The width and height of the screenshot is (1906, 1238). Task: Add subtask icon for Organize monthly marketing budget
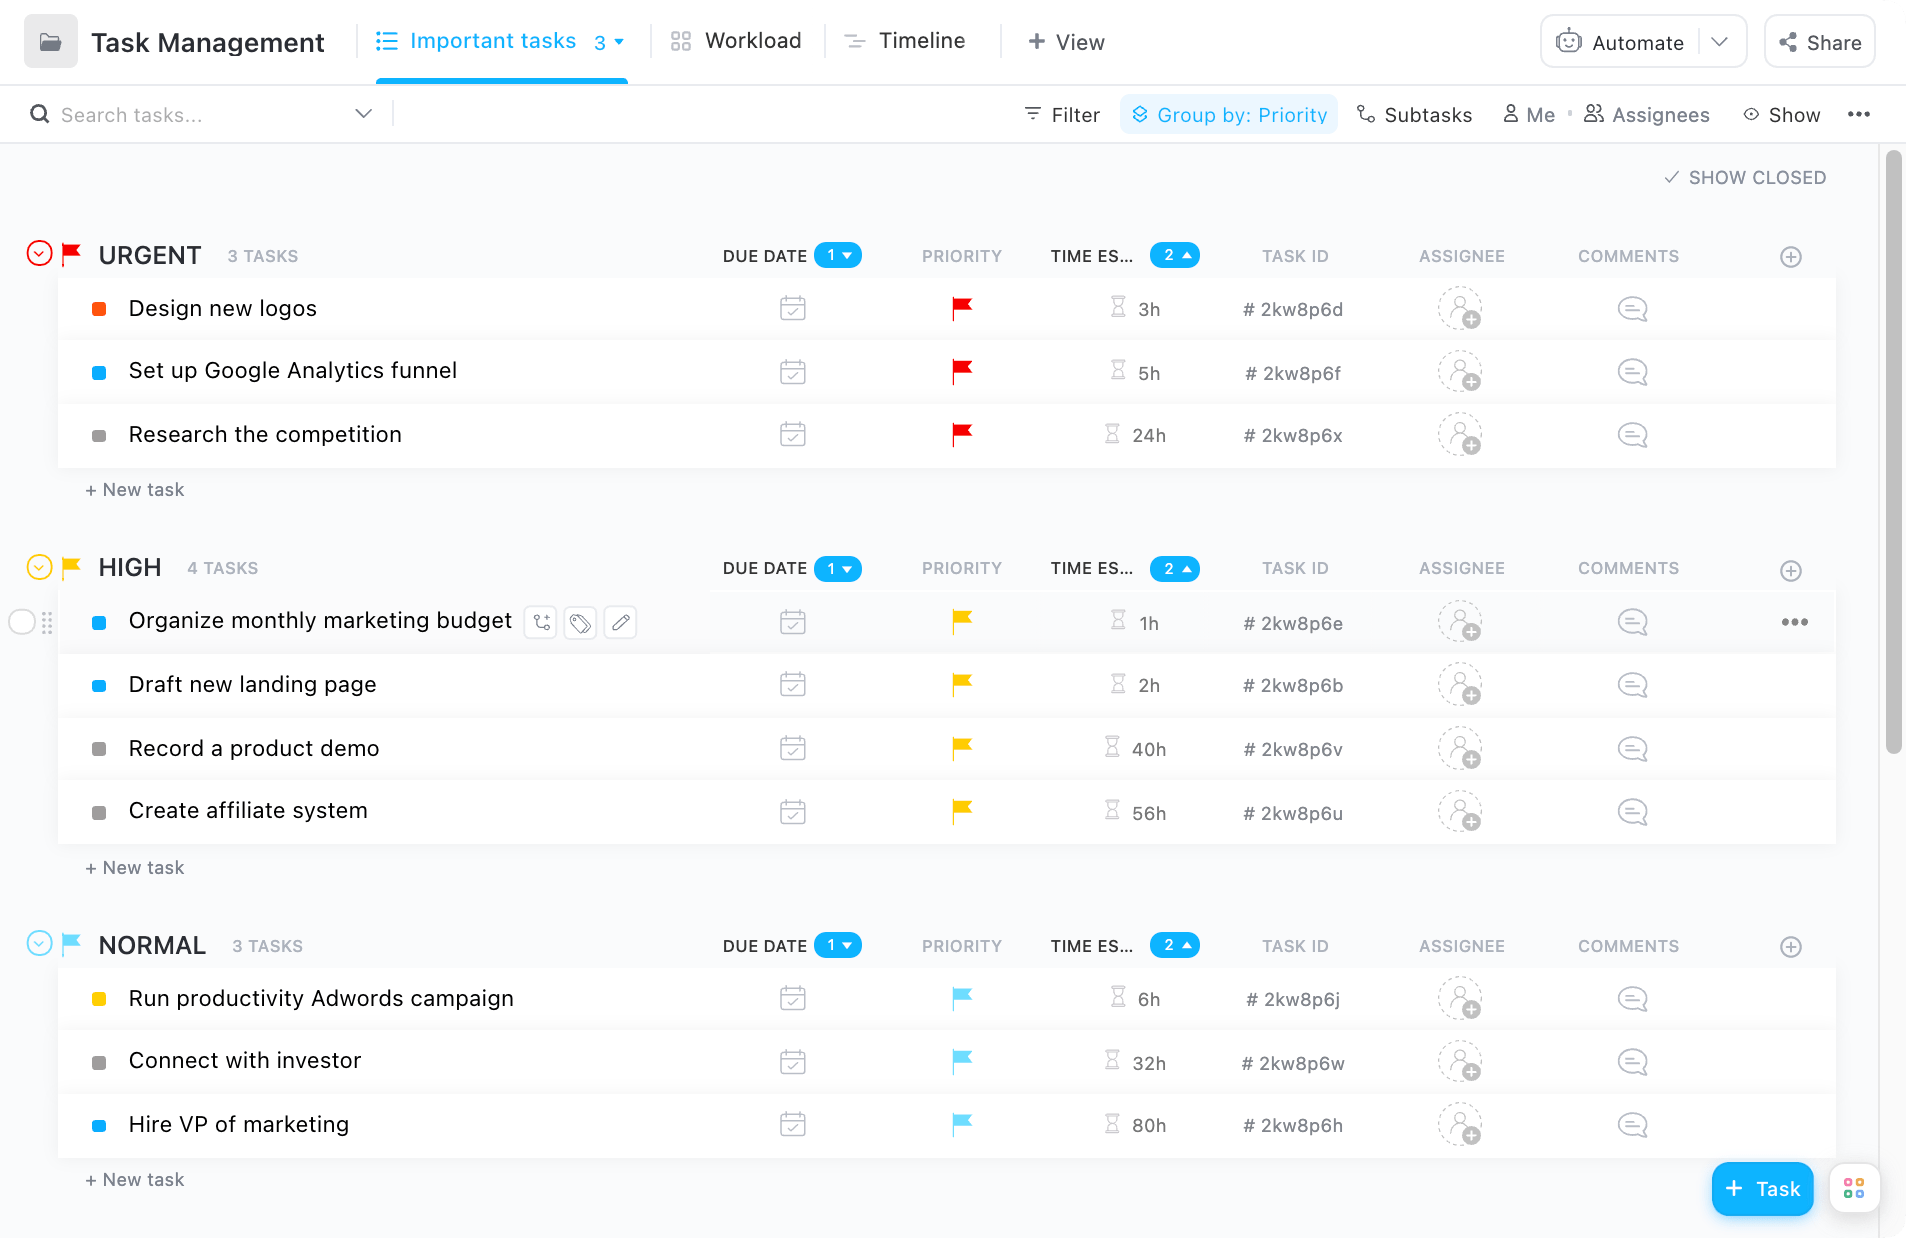coord(541,623)
